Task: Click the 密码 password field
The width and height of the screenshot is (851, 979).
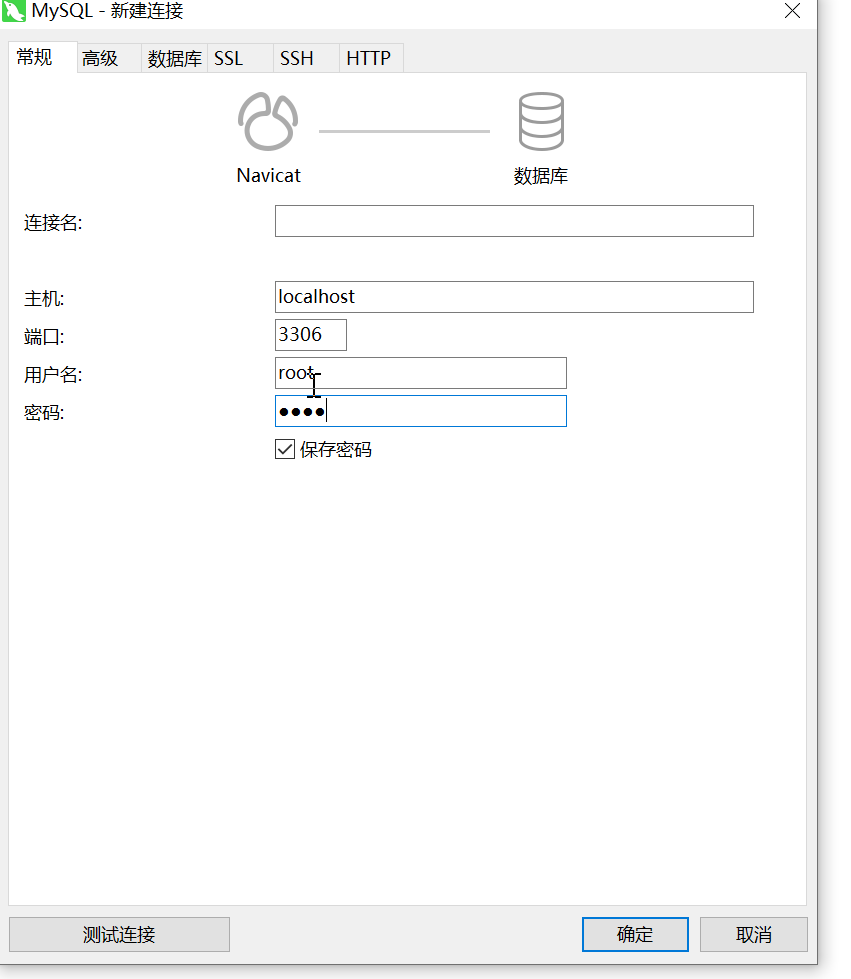Action: [x=420, y=411]
